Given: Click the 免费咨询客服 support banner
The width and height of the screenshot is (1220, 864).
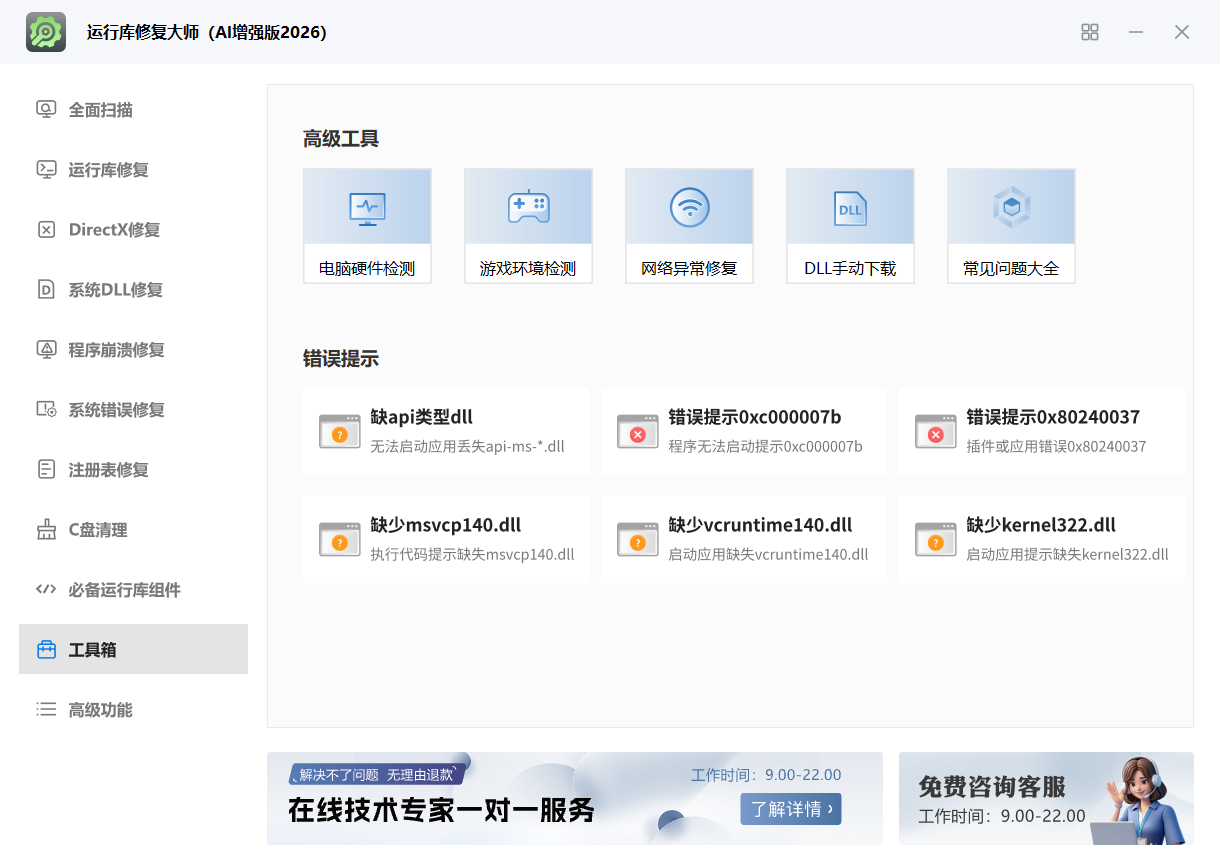Looking at the screenshot, I should (x=1045, y=798).
